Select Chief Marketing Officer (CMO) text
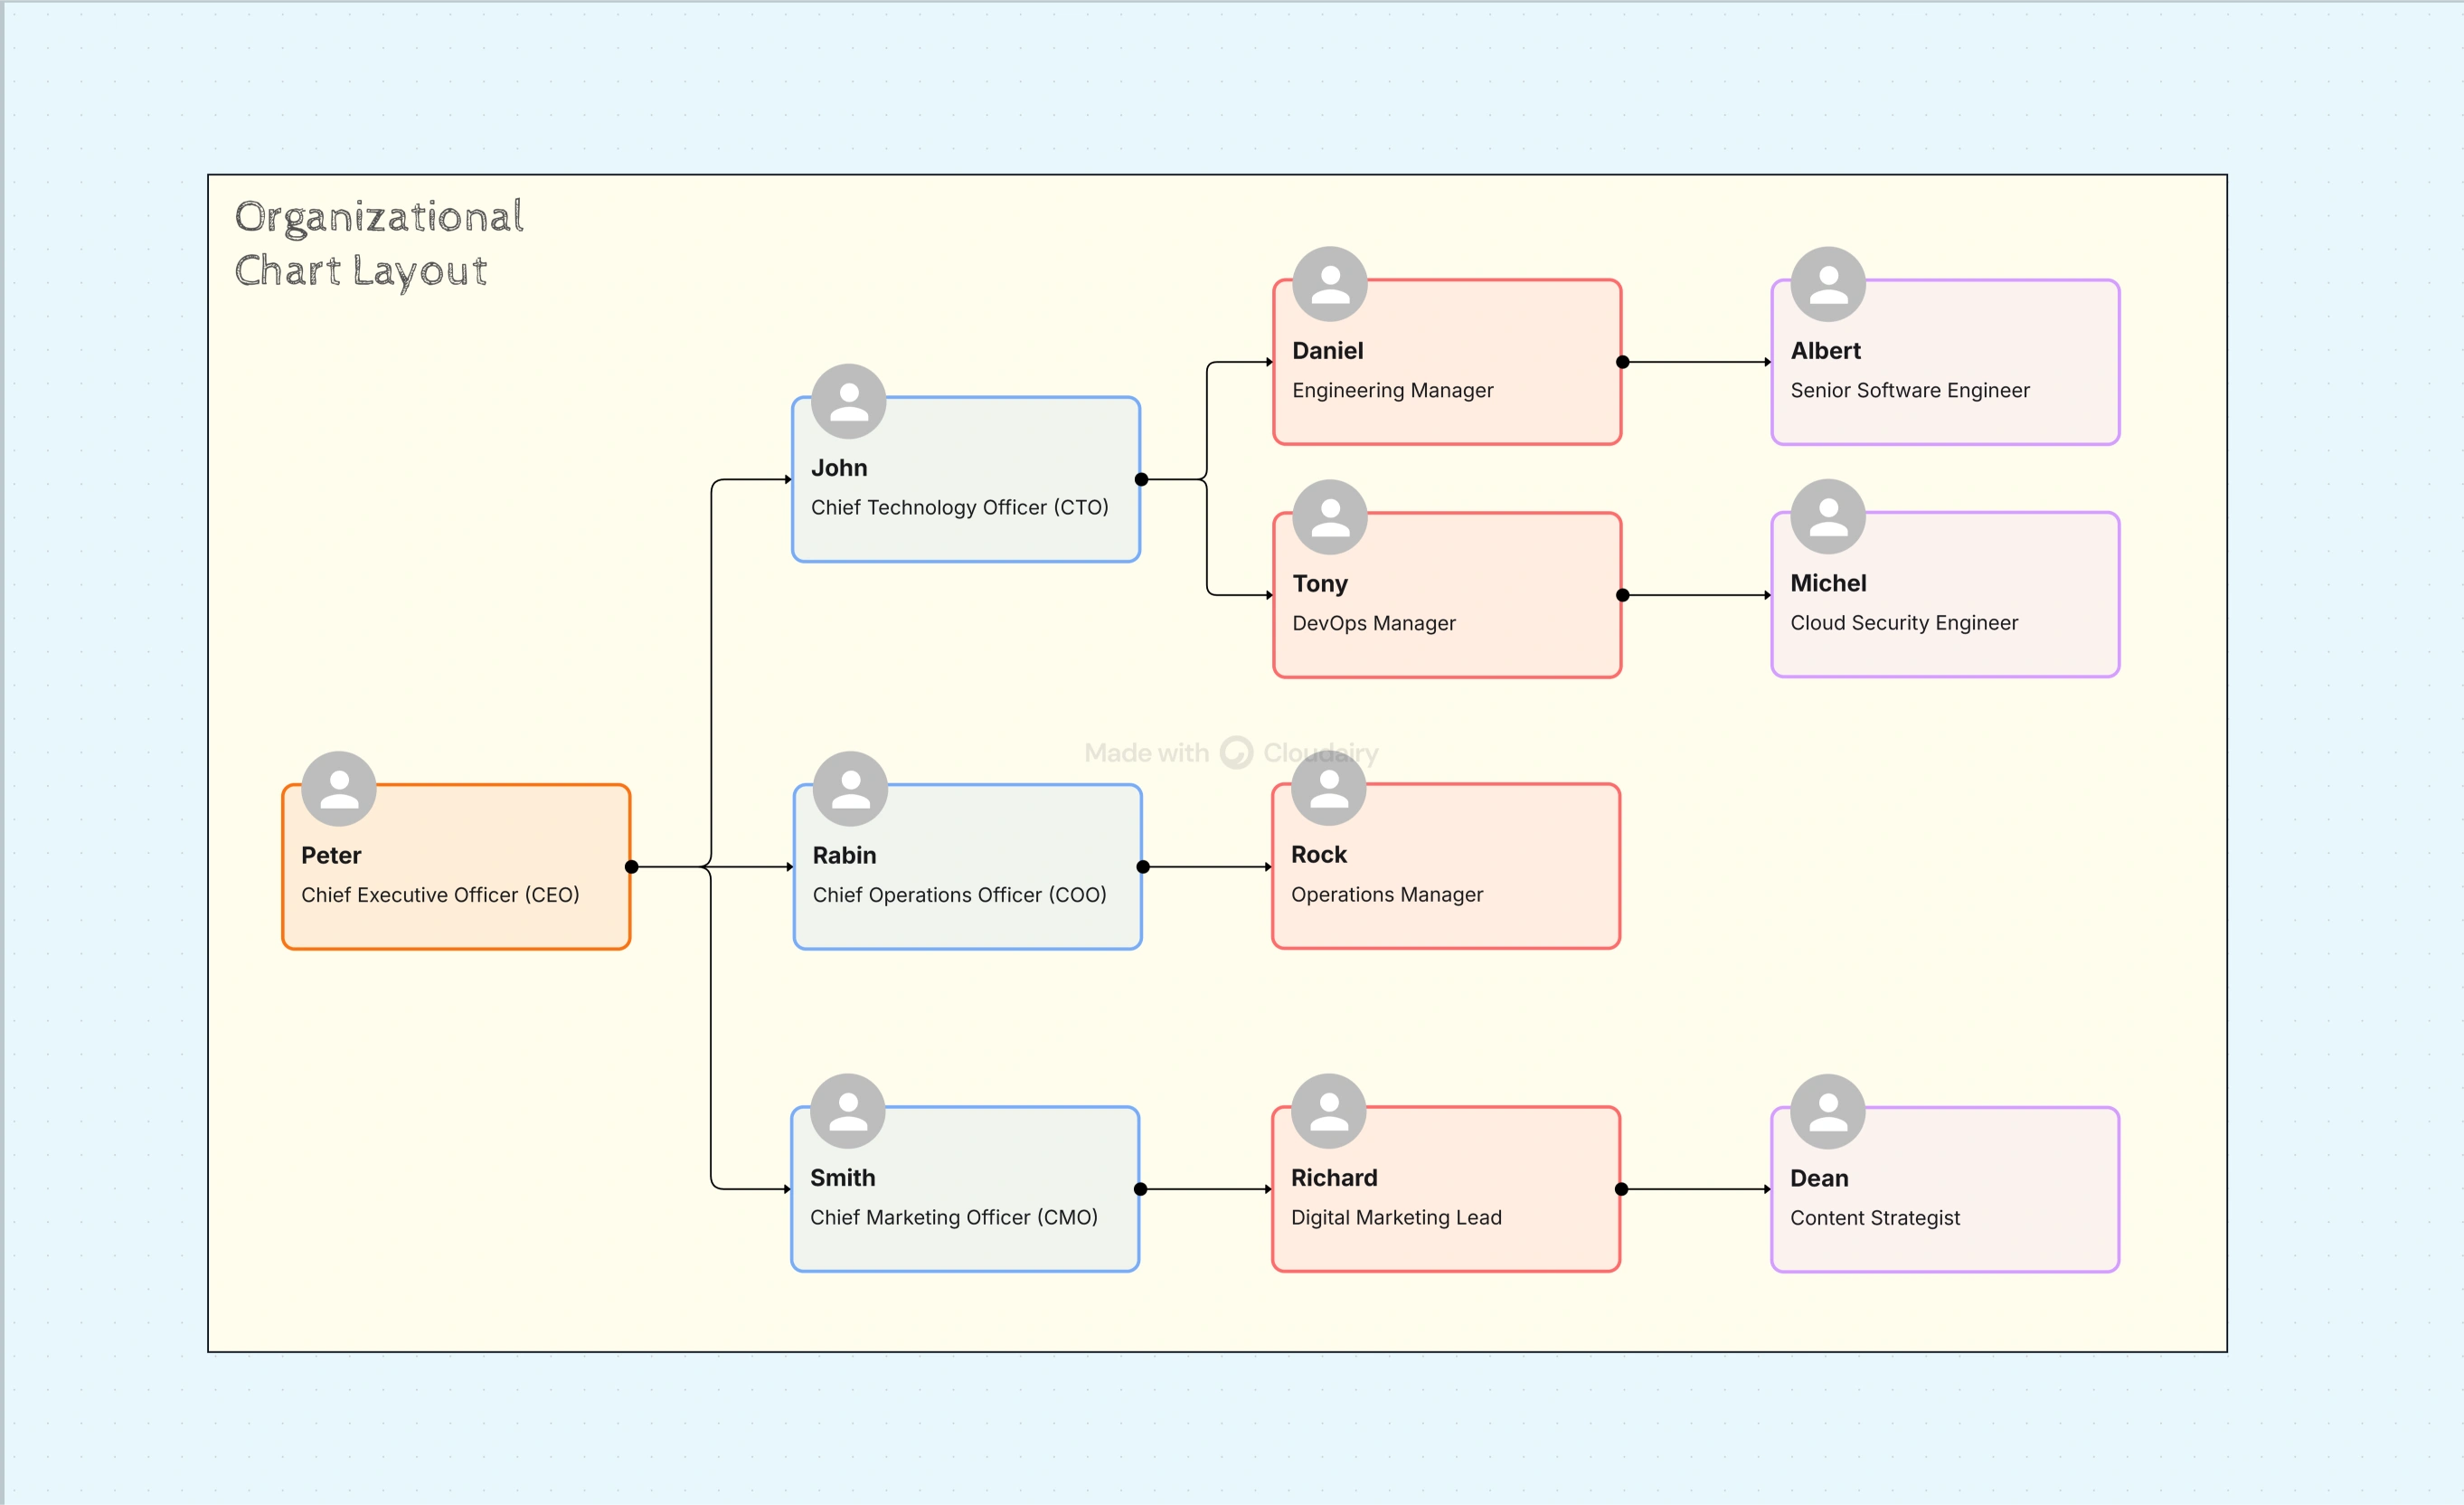Screen dimensions: 2464x1505 tap(954, 1217)
